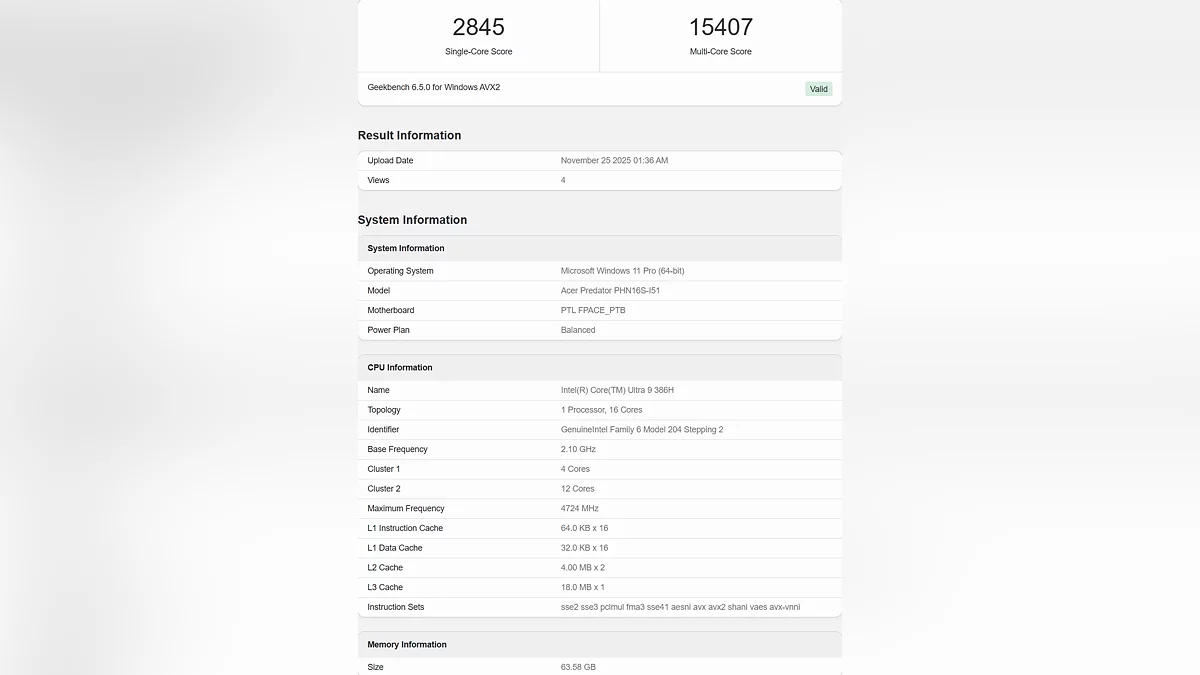Select the 12 Cores cluster value
This screenshot has width=1200, height=675.
pyautogui.click(x=578, y=489)
